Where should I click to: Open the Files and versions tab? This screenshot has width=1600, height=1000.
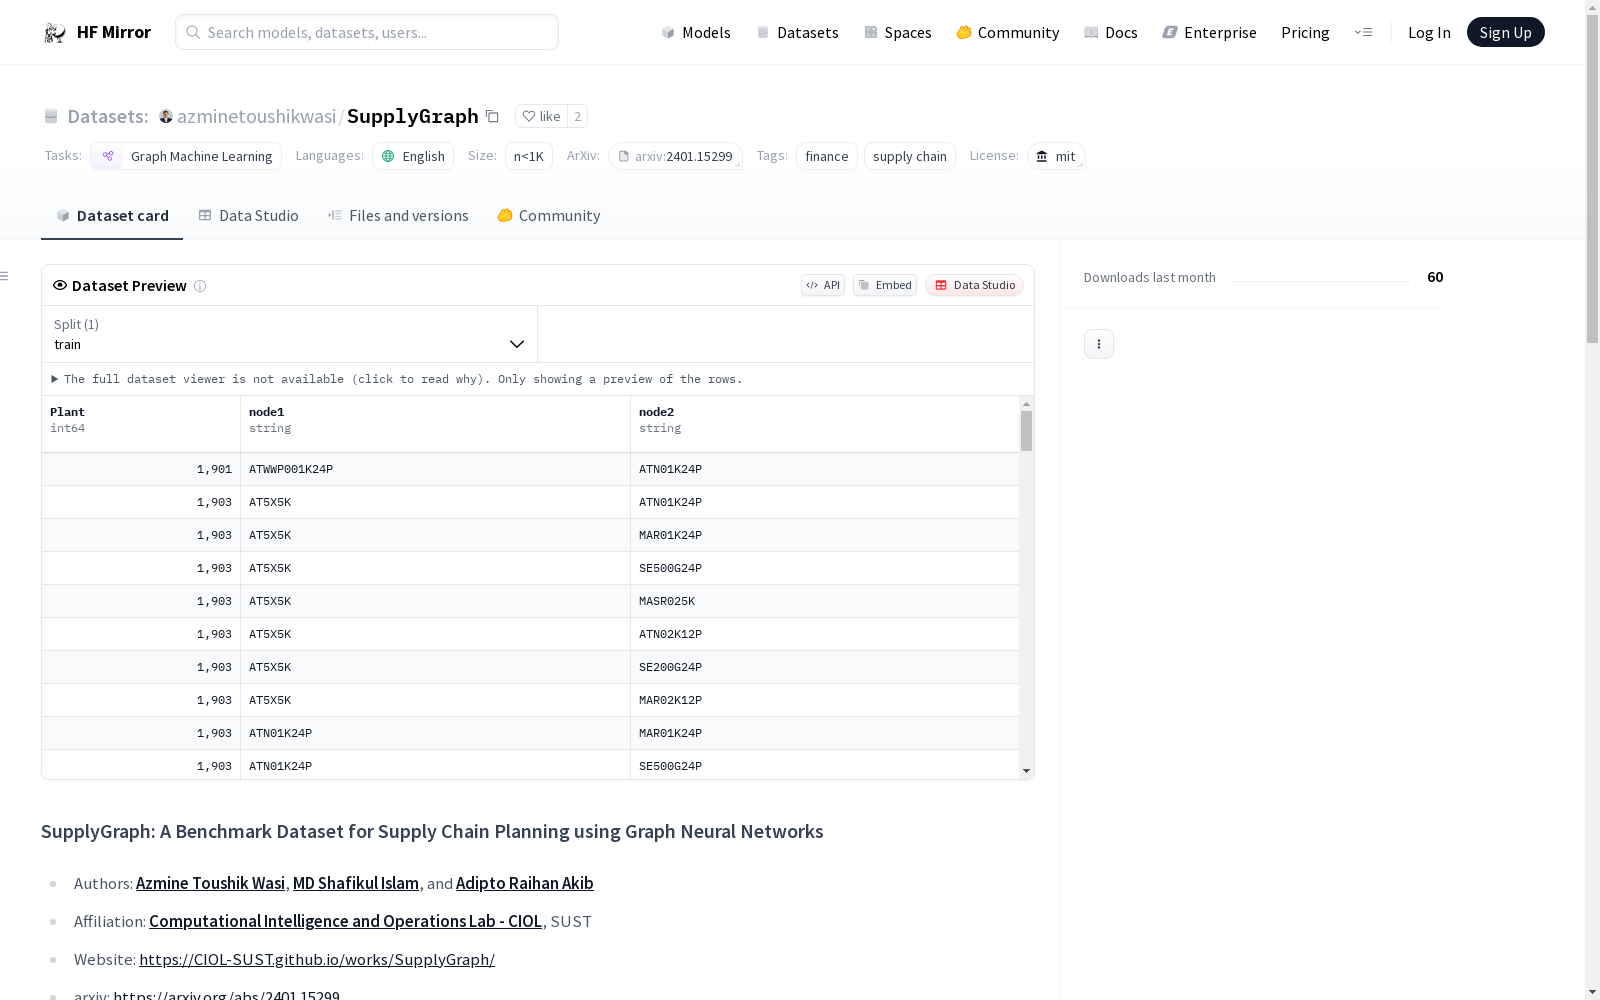398,216
